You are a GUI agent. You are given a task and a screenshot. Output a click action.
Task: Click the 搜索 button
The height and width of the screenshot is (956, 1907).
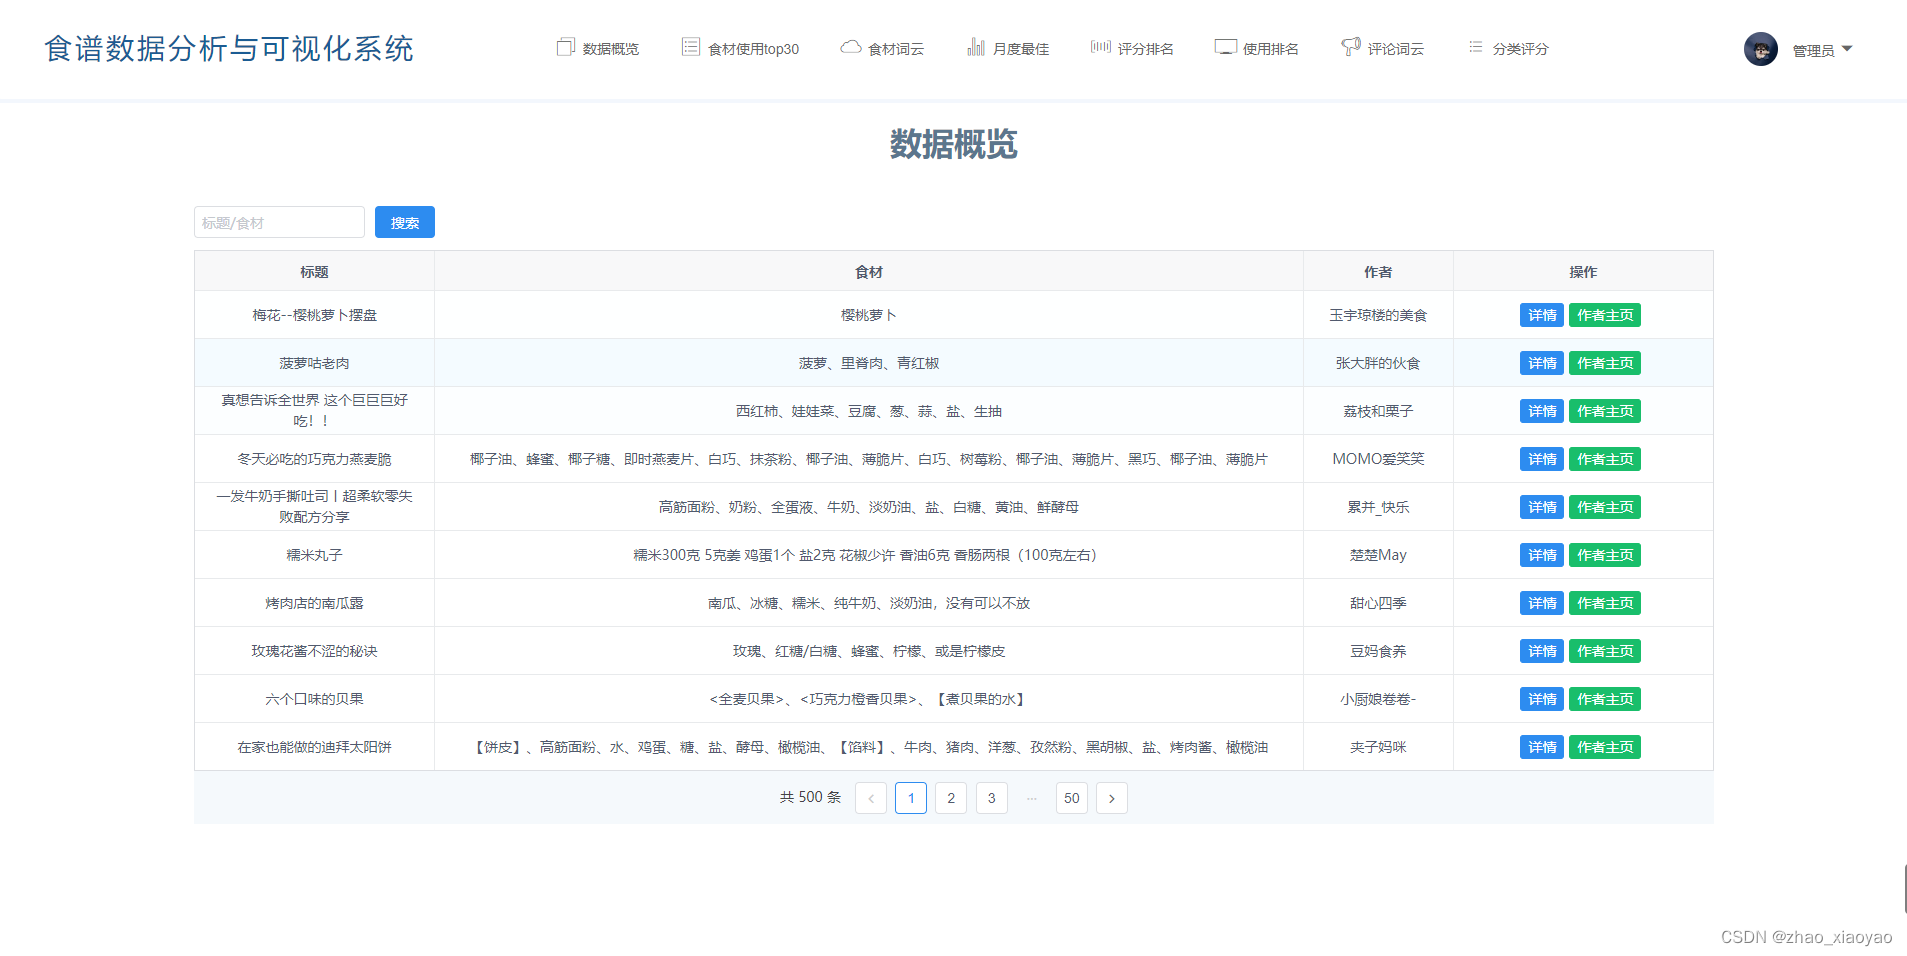pos(405,222)
